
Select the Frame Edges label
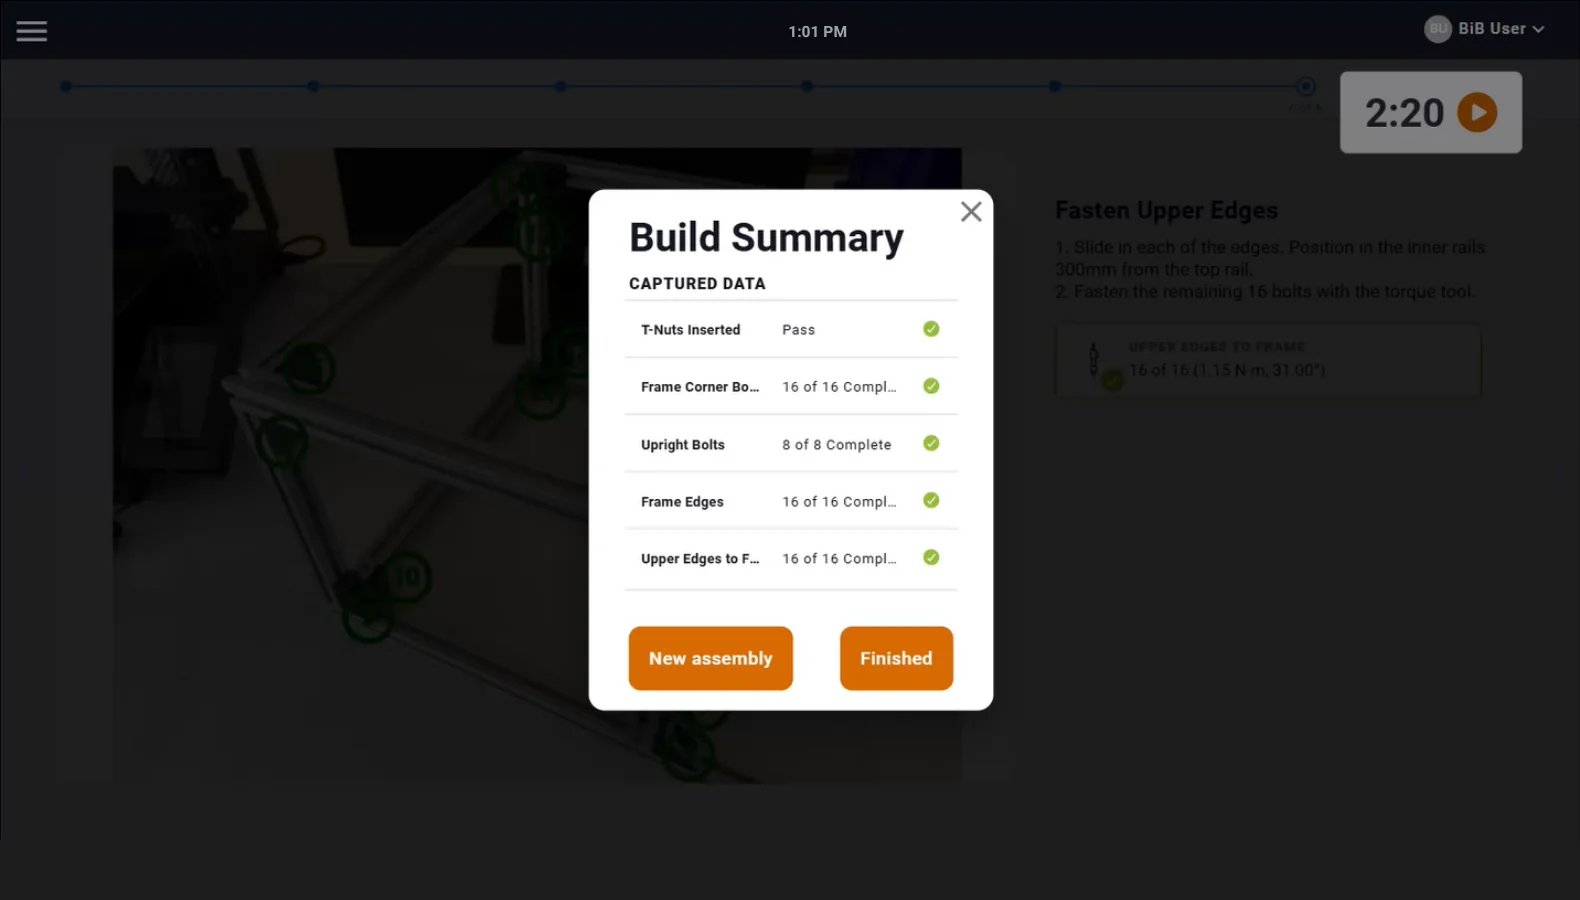(x=682, y=502)
